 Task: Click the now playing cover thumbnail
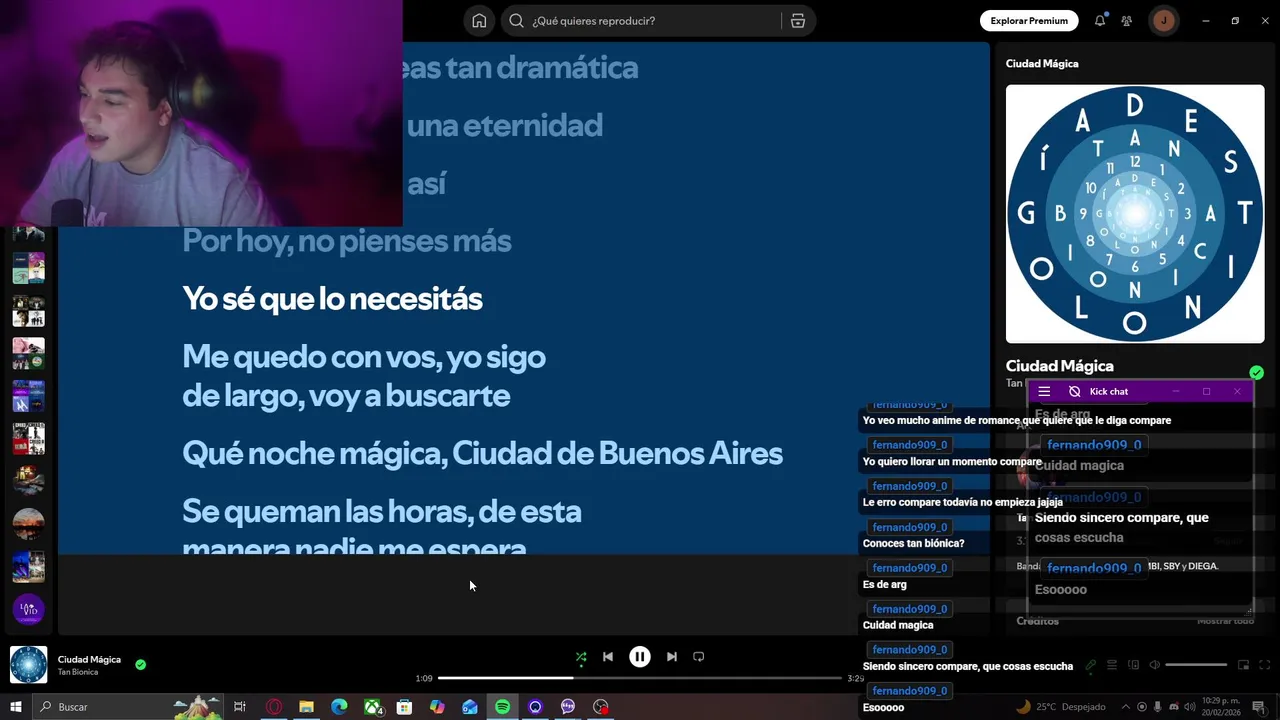point(28,665)
